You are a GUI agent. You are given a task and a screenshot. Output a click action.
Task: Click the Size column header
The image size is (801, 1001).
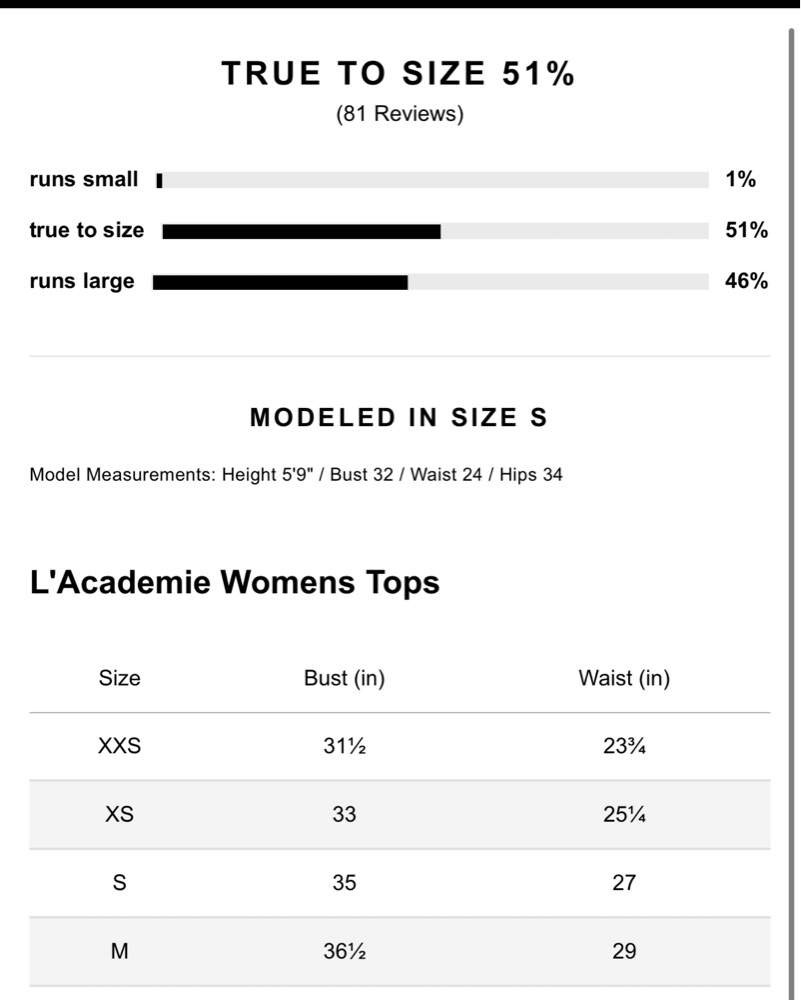119,678
